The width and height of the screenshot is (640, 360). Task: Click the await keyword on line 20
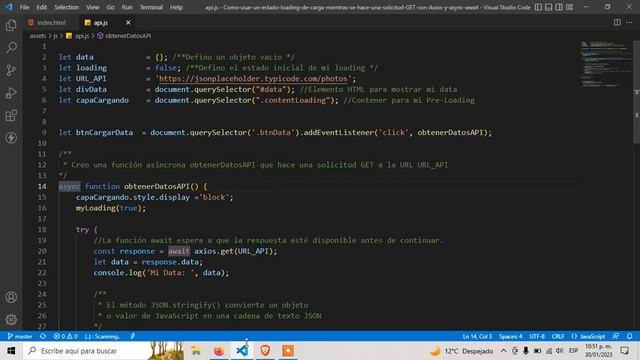(179, 251)
